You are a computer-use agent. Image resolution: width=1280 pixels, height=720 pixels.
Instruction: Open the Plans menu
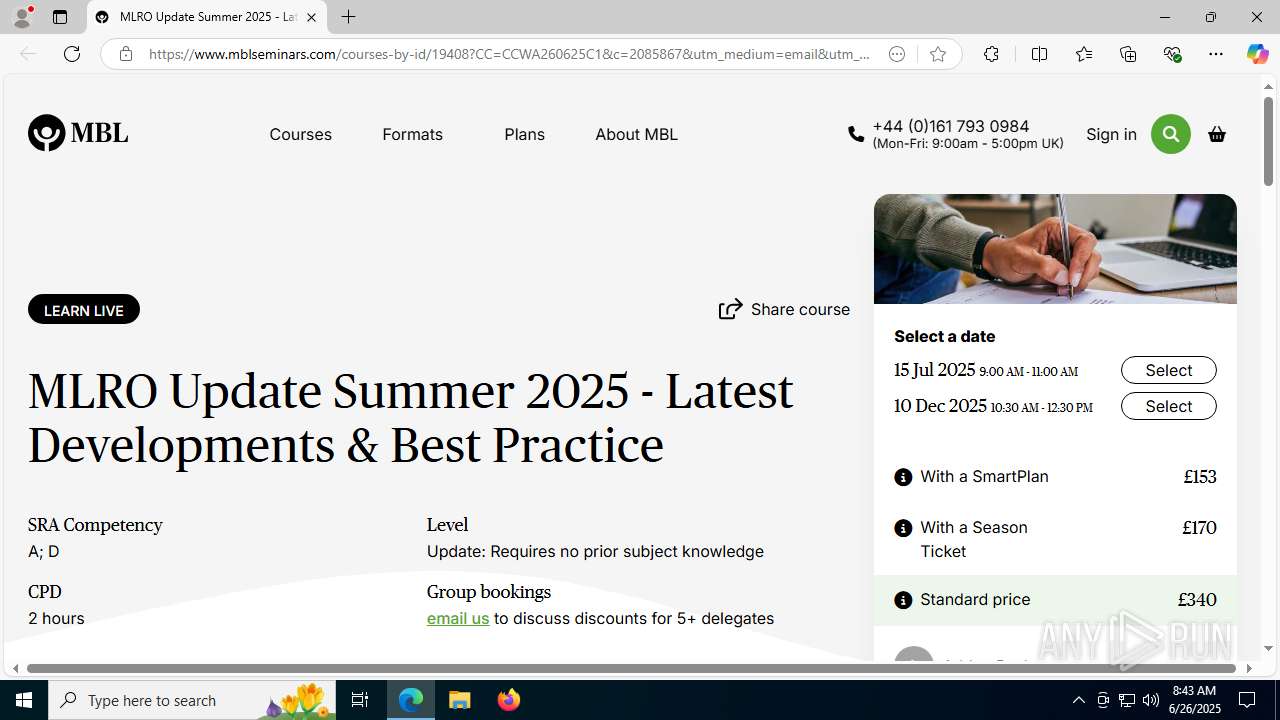(x=524, y=134)
